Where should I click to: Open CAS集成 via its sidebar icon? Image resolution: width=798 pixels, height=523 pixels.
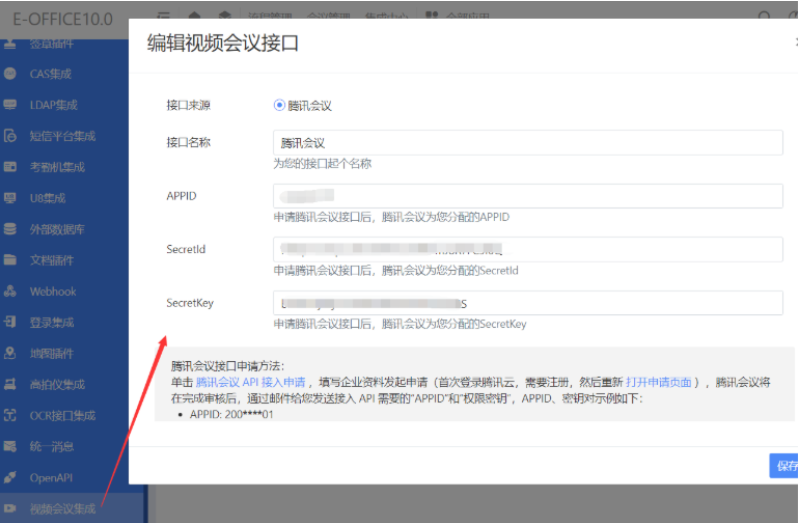click(x=10, y=74)
